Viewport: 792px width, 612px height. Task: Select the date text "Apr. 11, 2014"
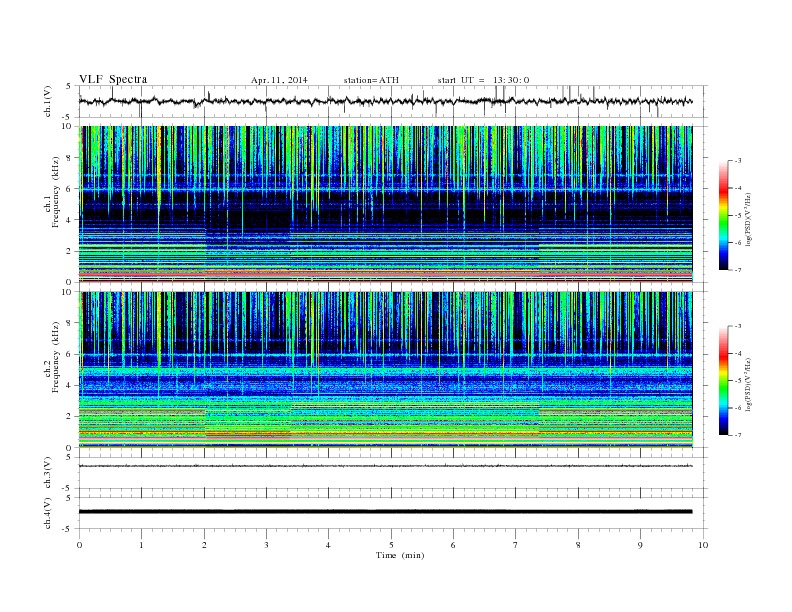point(279,80)
